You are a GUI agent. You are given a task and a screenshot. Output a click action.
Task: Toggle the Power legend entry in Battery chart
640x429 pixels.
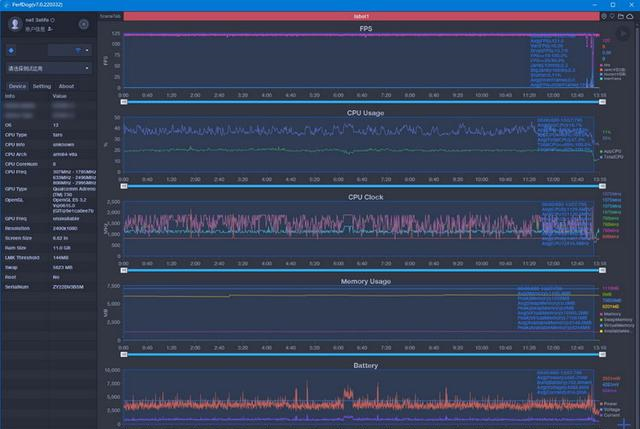(x=609, y=404)
